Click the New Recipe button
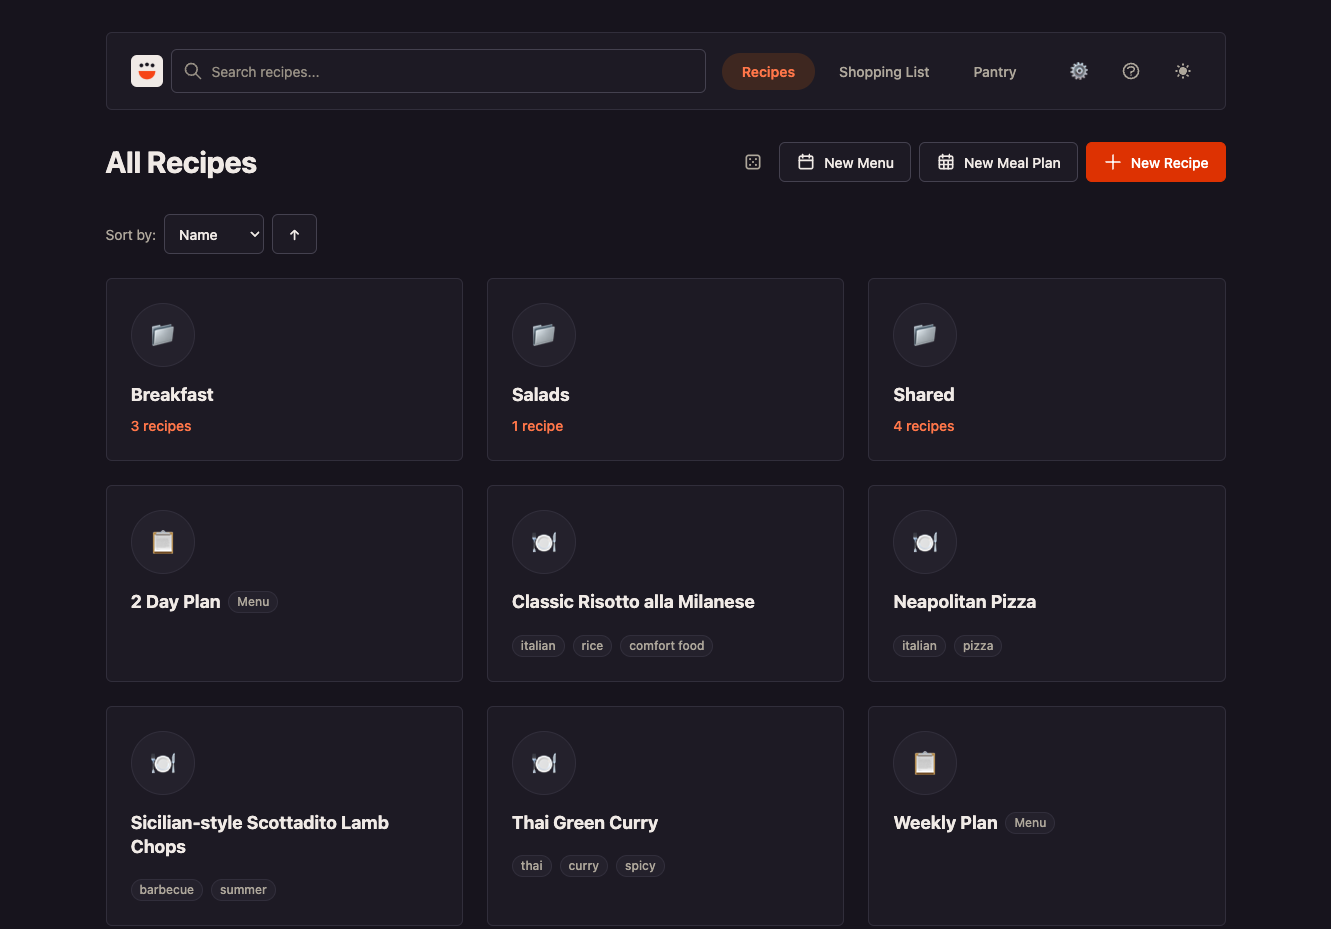The width and height of the screenshot is (1331, 929). point(1156,162)
